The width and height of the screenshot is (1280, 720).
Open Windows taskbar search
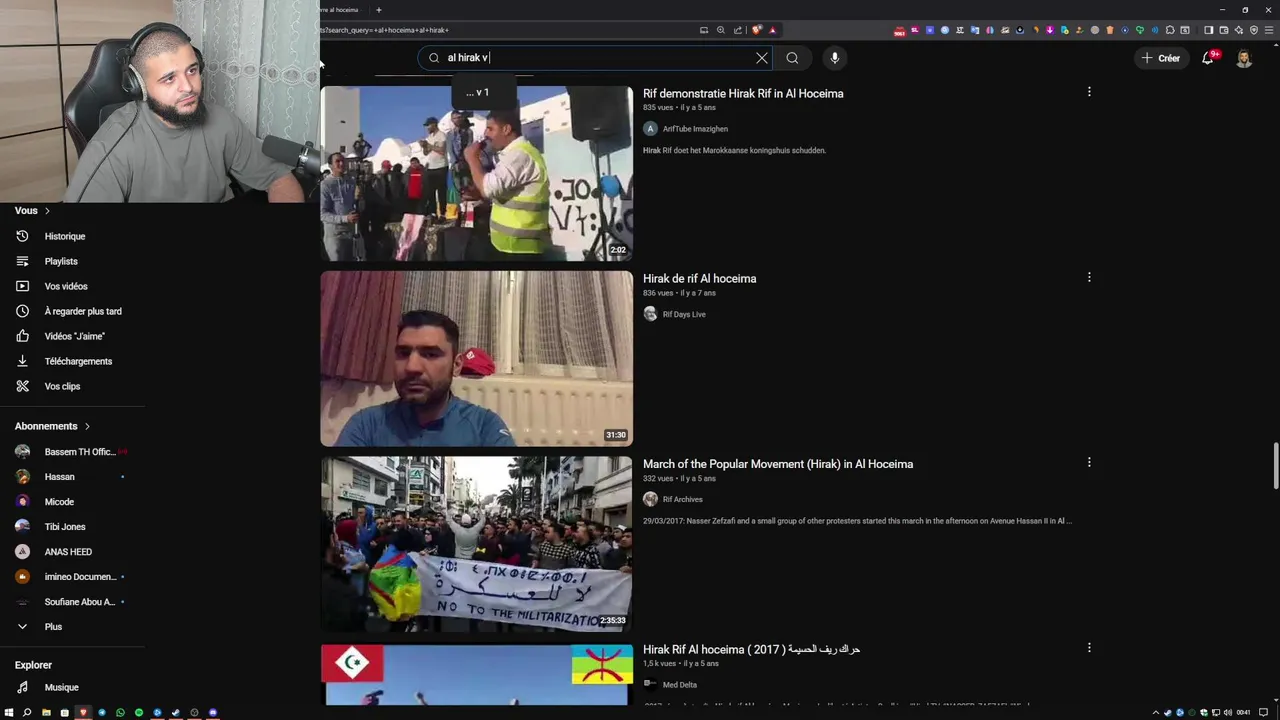click(27, 712)
